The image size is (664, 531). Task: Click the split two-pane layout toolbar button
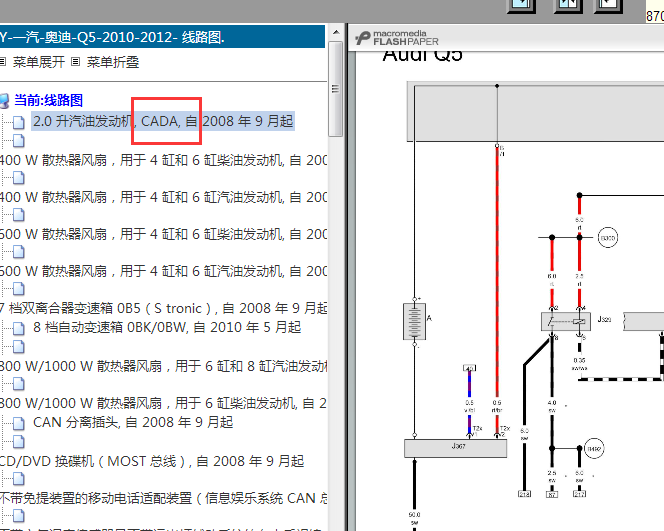[568, 5]
